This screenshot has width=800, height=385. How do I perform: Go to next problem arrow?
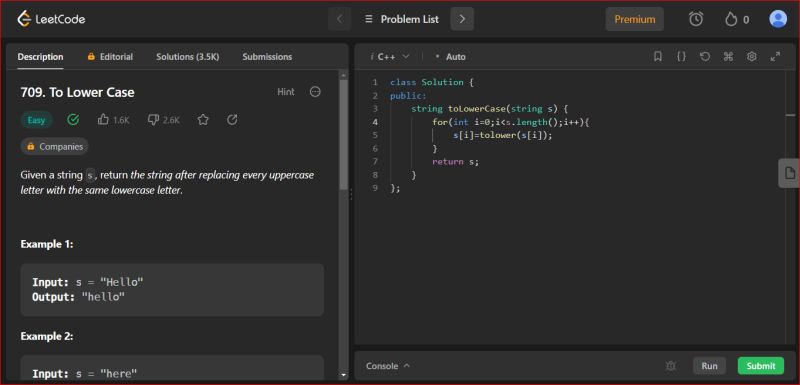coord(462,19)
